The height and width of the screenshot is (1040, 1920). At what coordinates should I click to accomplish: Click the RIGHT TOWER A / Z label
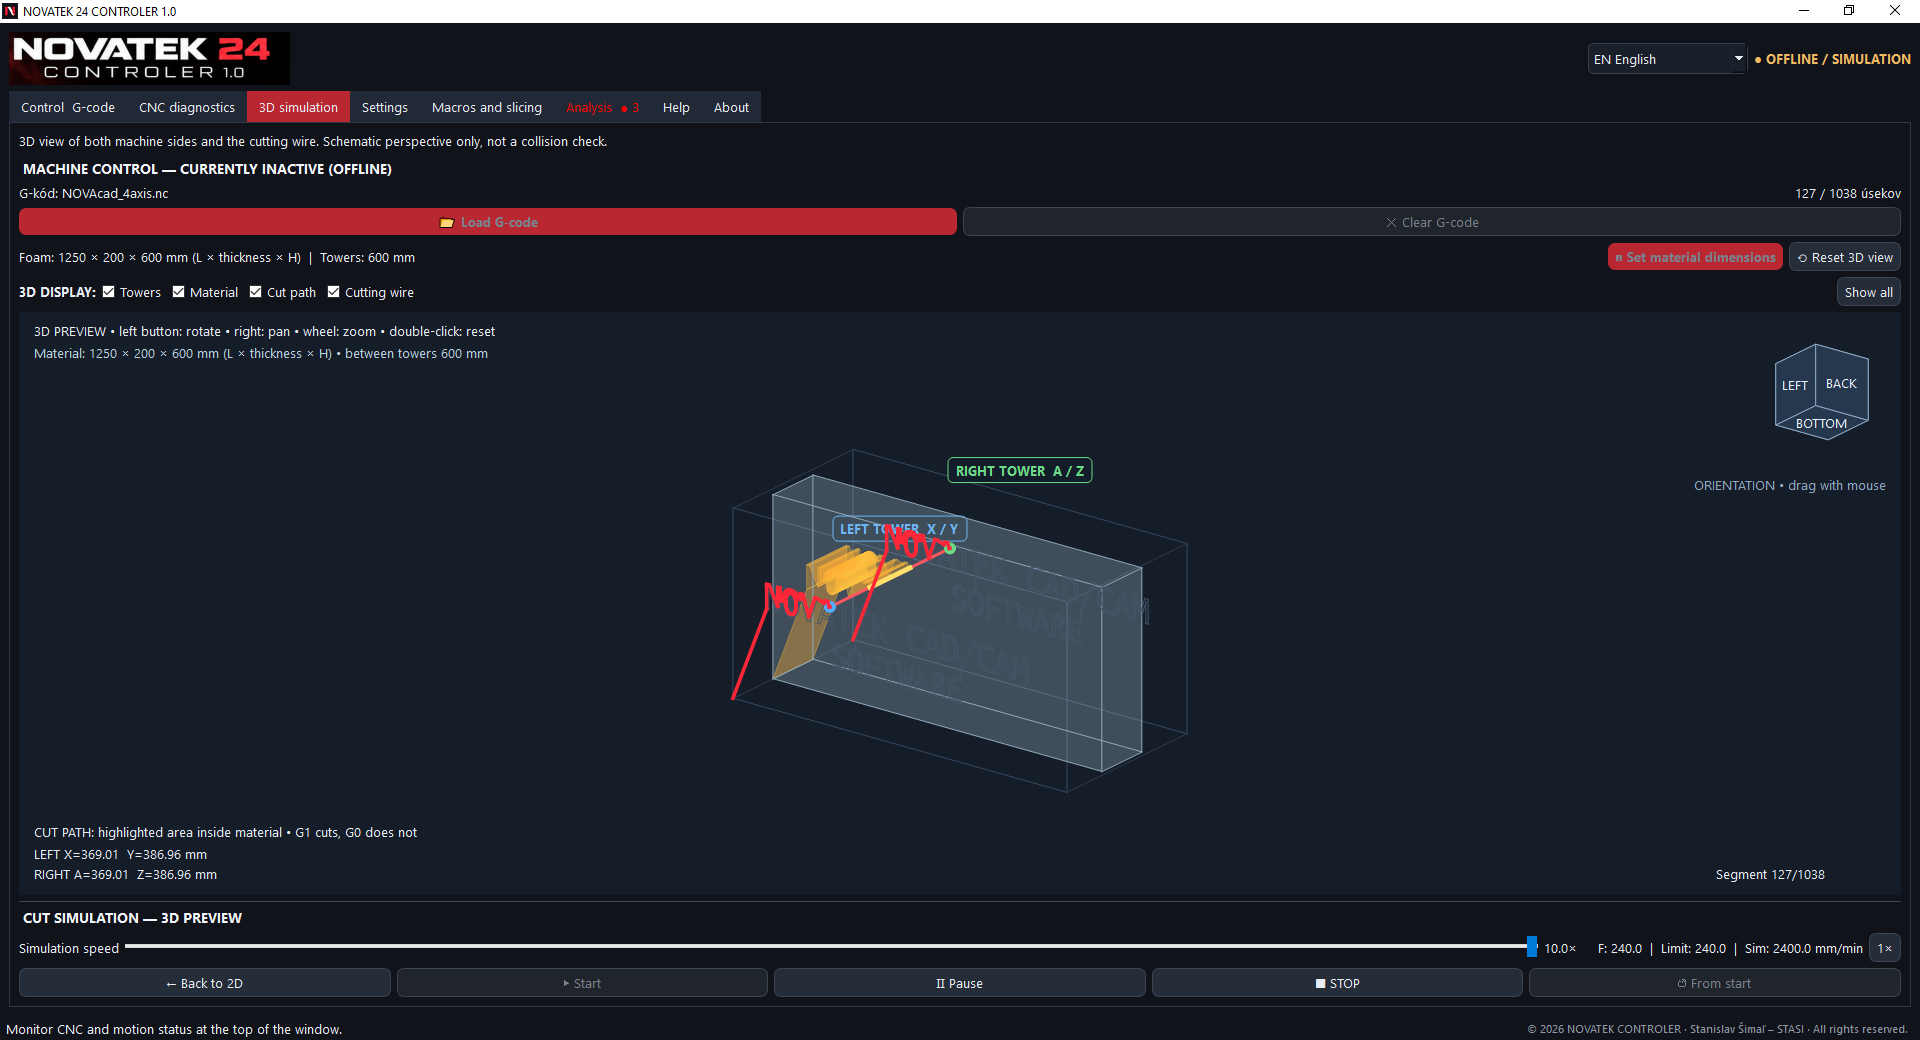tap(1019, 471)
